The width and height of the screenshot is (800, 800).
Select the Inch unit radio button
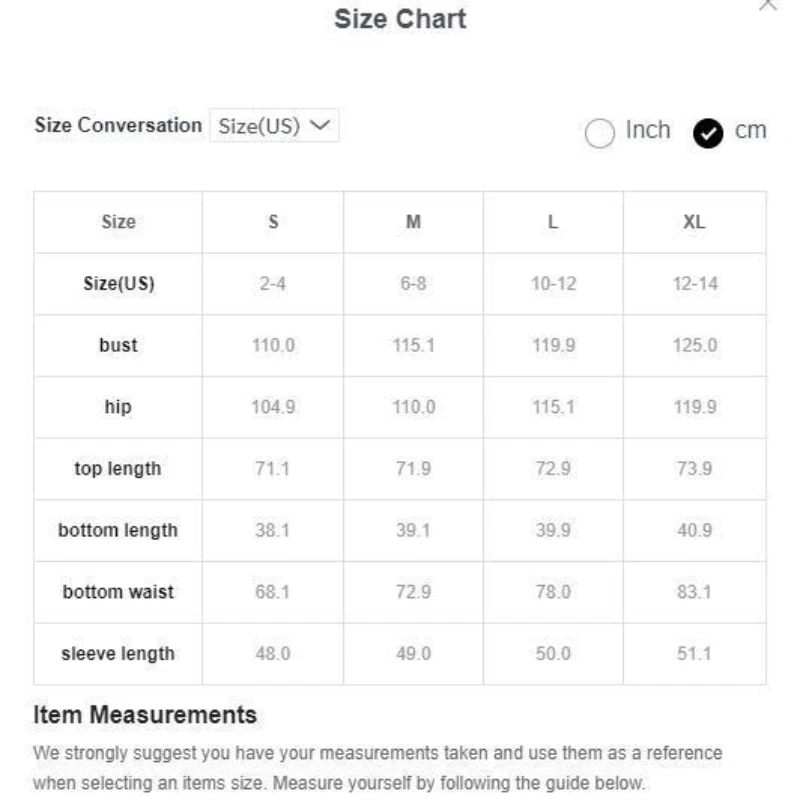point(599,133)
